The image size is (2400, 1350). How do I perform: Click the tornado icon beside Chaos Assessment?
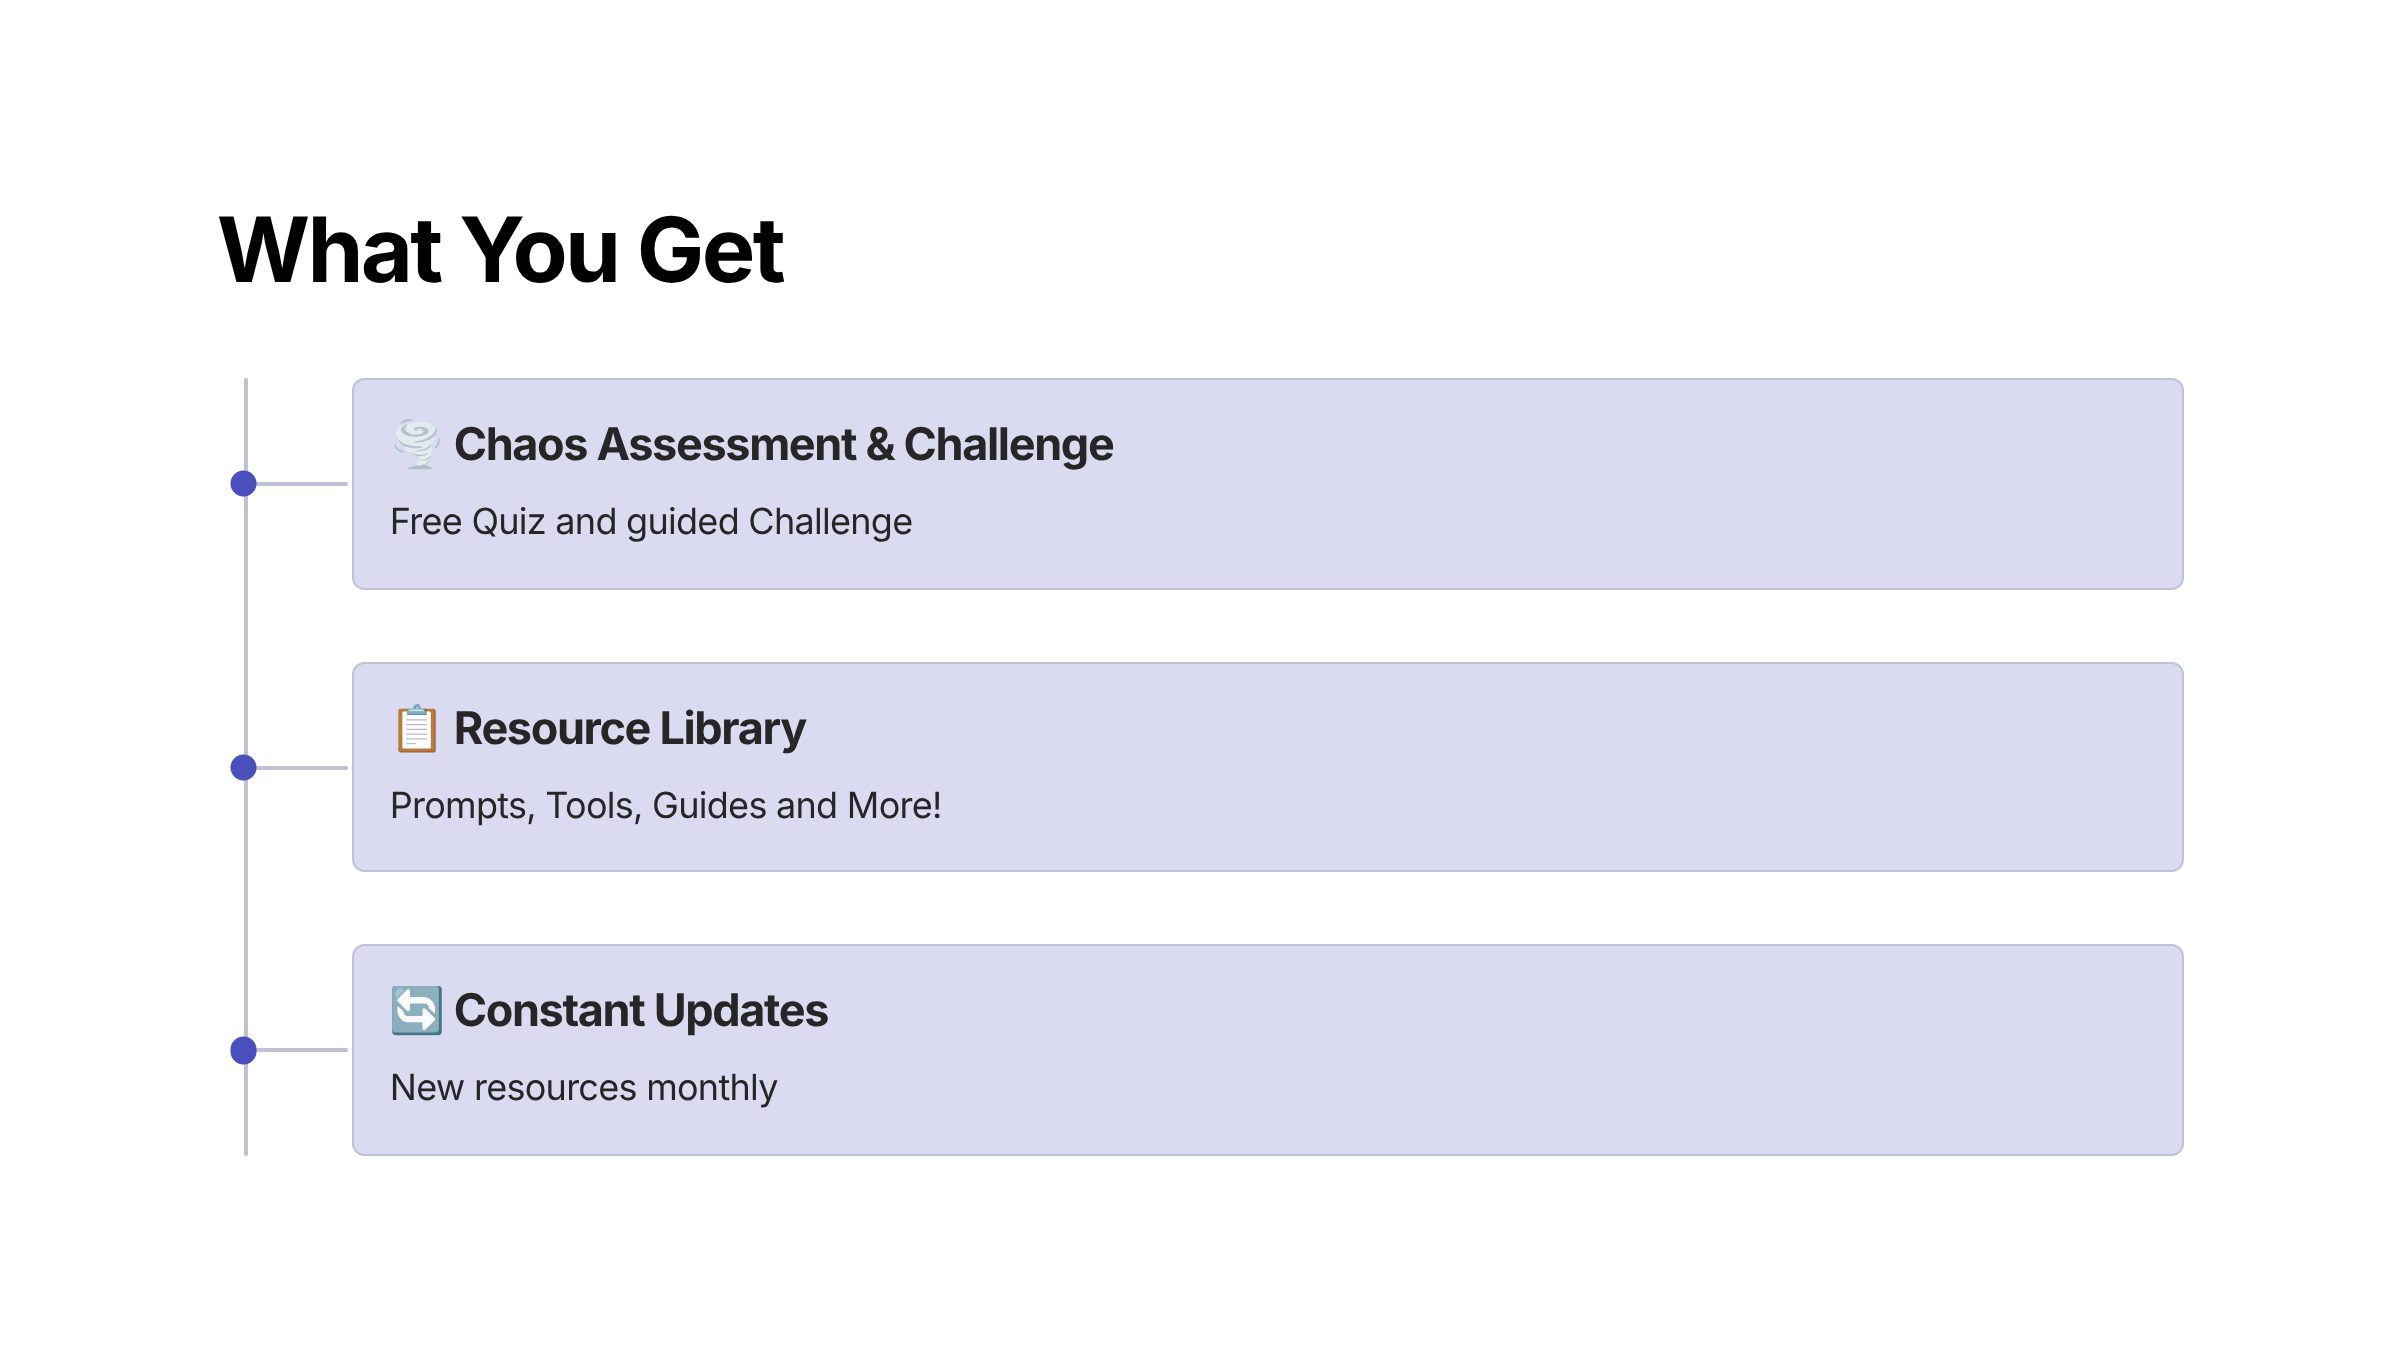pos(416,444)
